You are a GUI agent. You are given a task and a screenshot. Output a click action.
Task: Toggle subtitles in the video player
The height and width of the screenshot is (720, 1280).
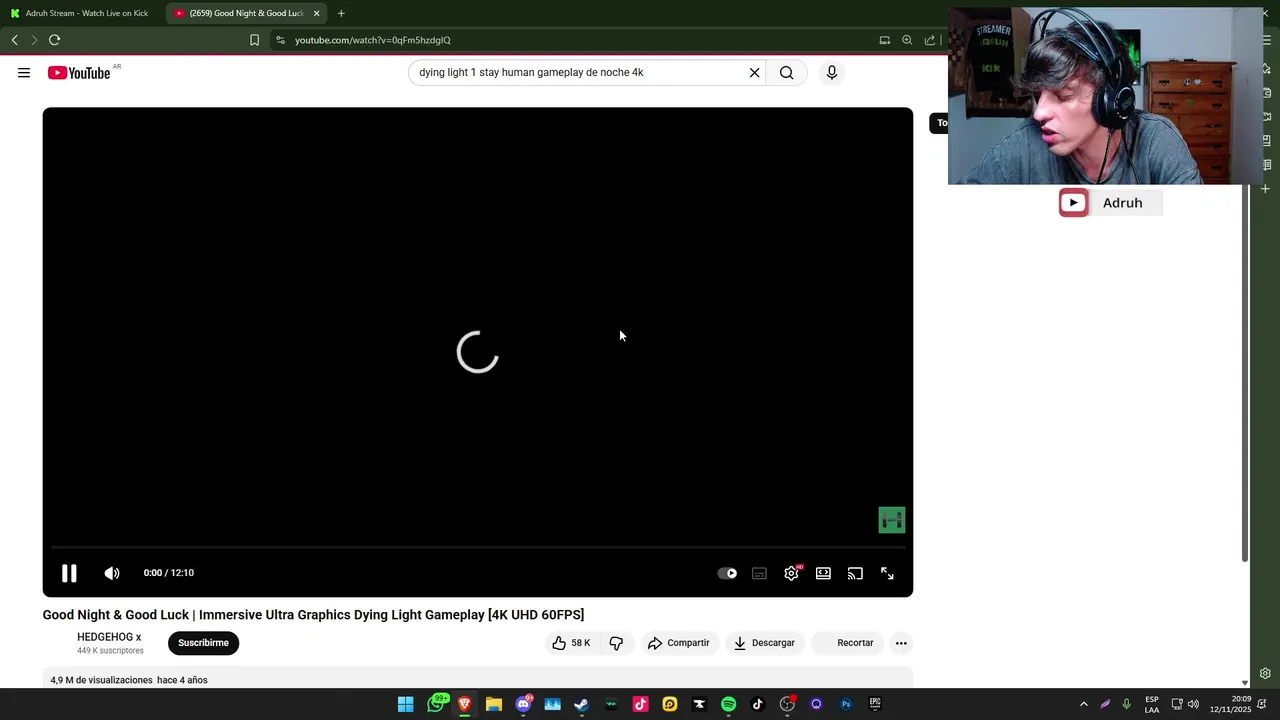pos(759,574)
